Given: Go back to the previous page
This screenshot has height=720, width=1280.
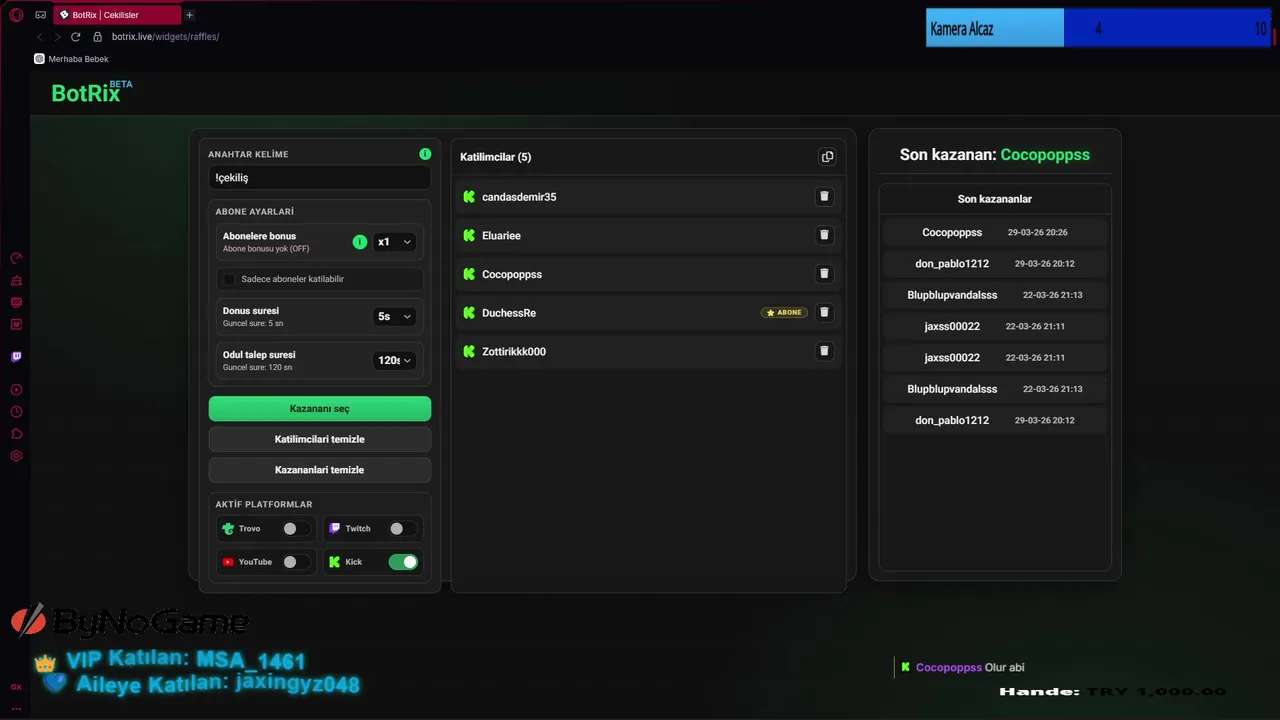Looking at the screenshot, I should pos(40,37).
